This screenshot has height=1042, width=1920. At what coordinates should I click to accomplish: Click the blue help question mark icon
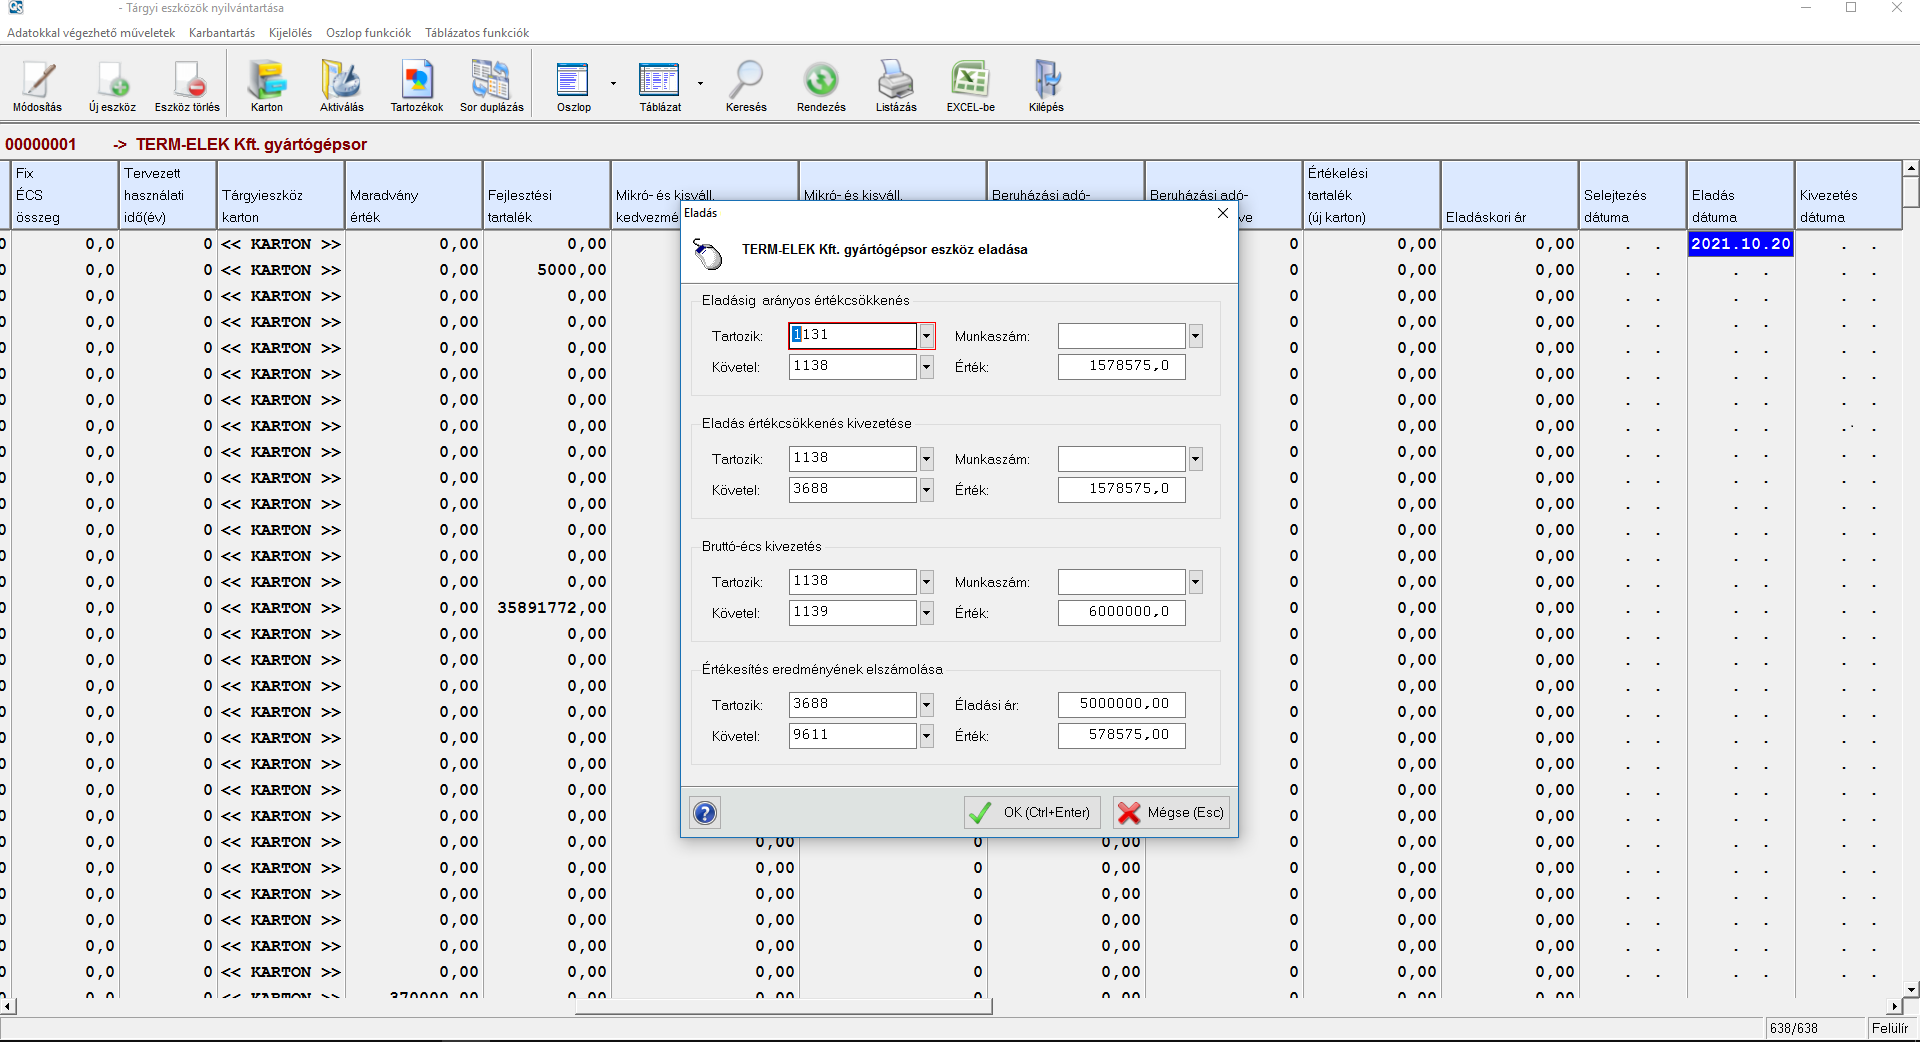[x=705, y=813]
